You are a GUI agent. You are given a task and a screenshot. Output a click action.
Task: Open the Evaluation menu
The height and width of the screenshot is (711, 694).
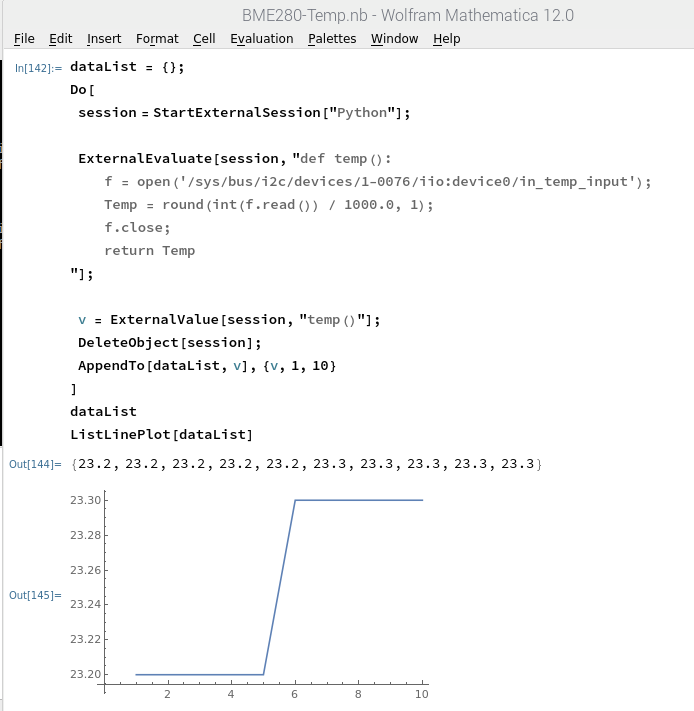point(262,39)
